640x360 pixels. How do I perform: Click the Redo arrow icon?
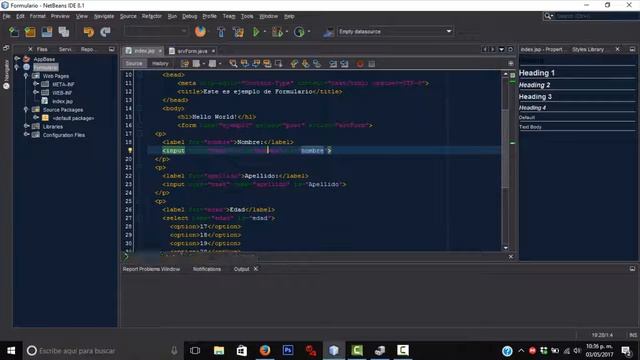105,31
